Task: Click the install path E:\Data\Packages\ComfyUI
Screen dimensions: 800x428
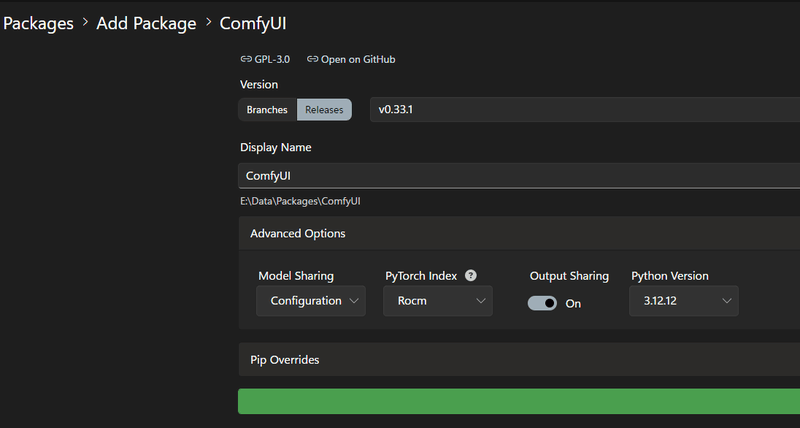Action: pos(301,201)
